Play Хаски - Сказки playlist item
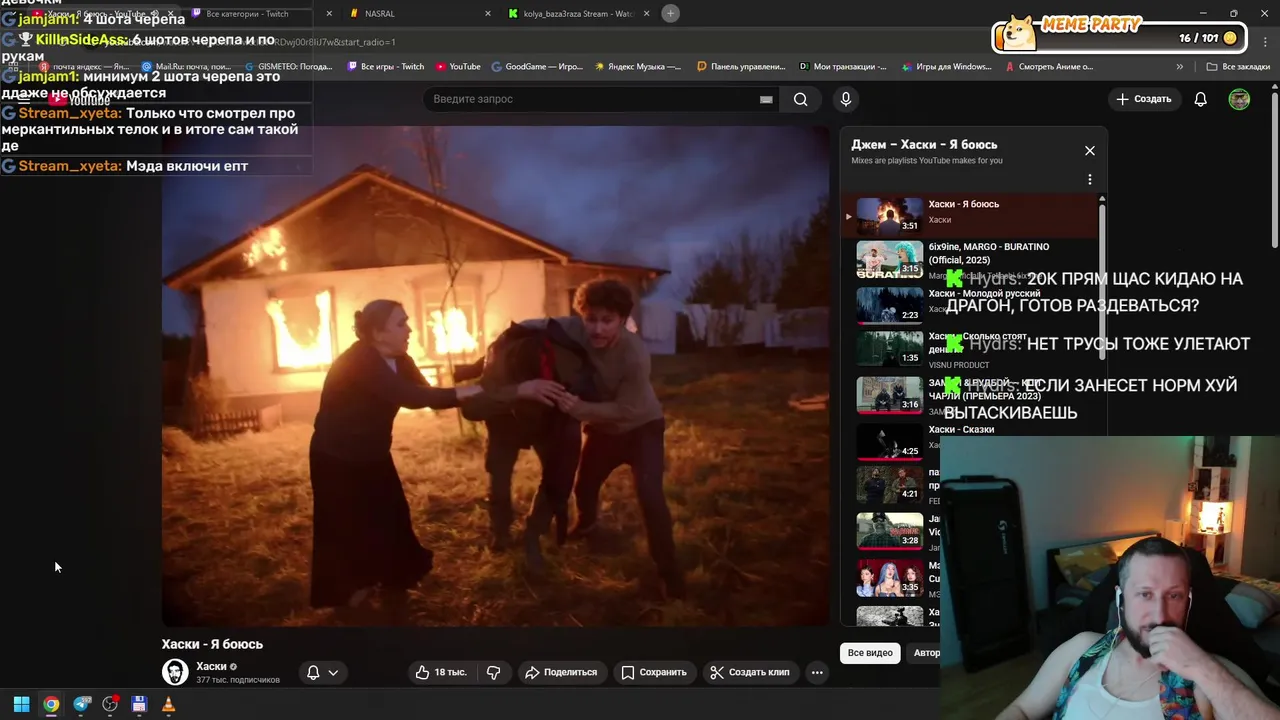The image size is (1280, 720). [972, 439]
